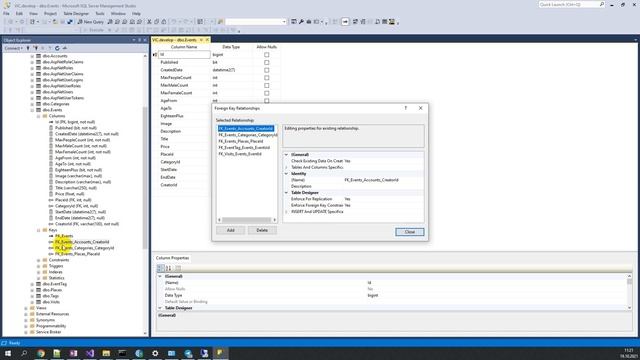Screen dimensions: 640x360
Task: Select FK_Events_Places_PlaceId in relationship list
Action: (x=241, y=141)
